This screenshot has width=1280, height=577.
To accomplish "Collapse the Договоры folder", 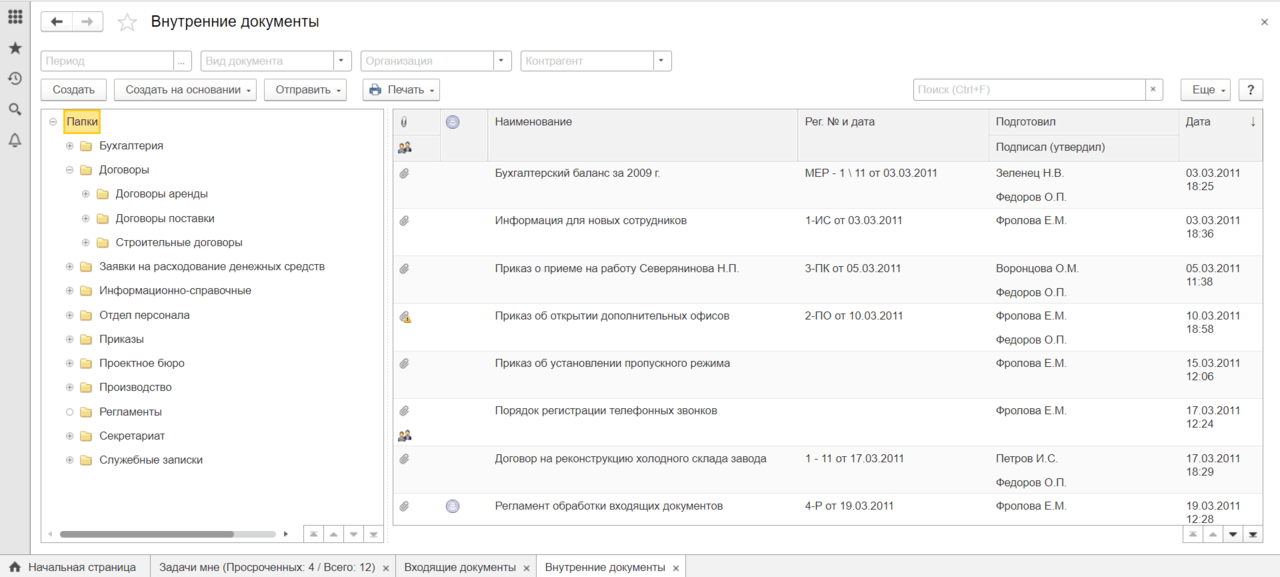I will [70, 170].
